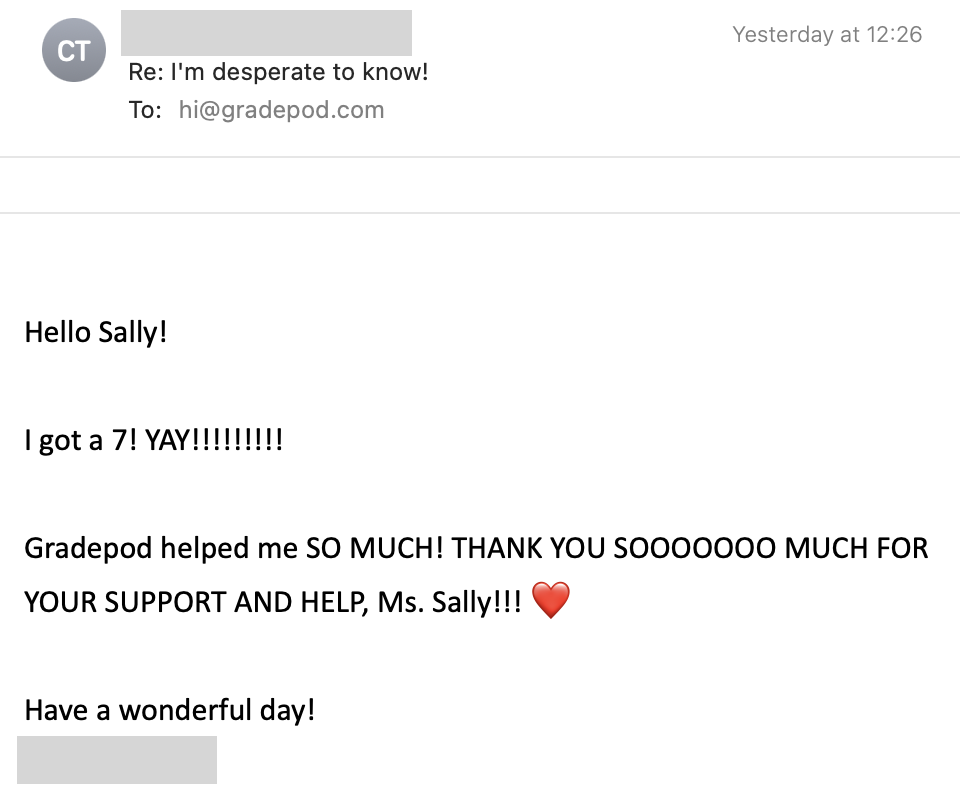Click the Hello Sally! greeting line
Viewport: 960px width, 792px height.
(x=95, y=332)
